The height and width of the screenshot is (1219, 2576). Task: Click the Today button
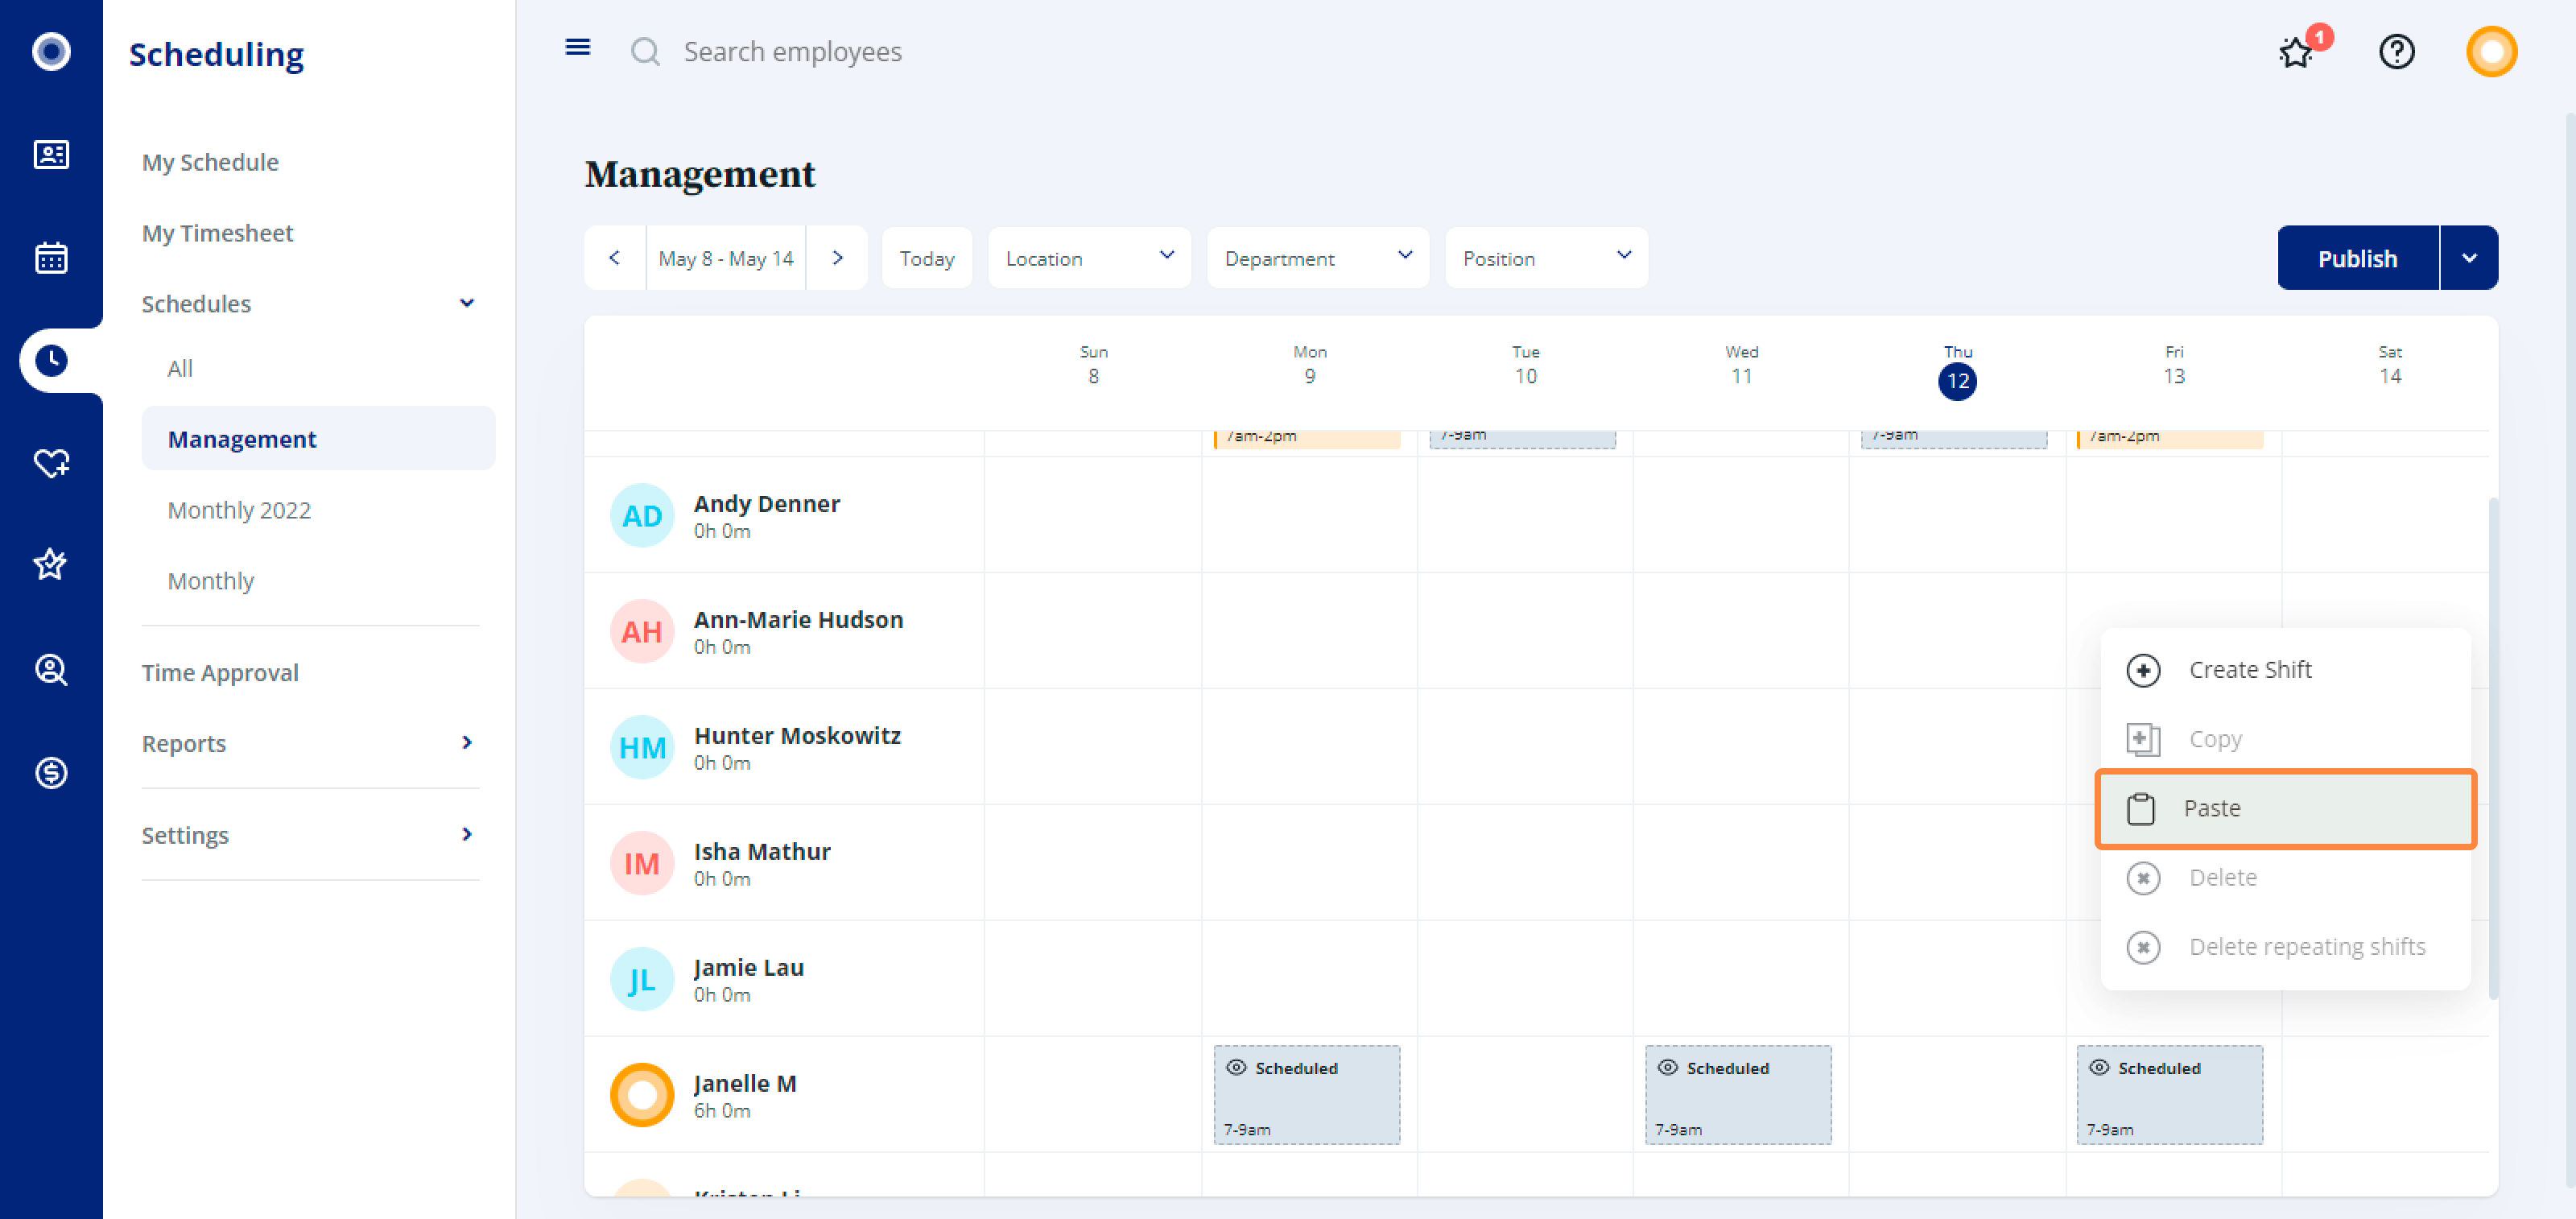click(x=926, y=258)
